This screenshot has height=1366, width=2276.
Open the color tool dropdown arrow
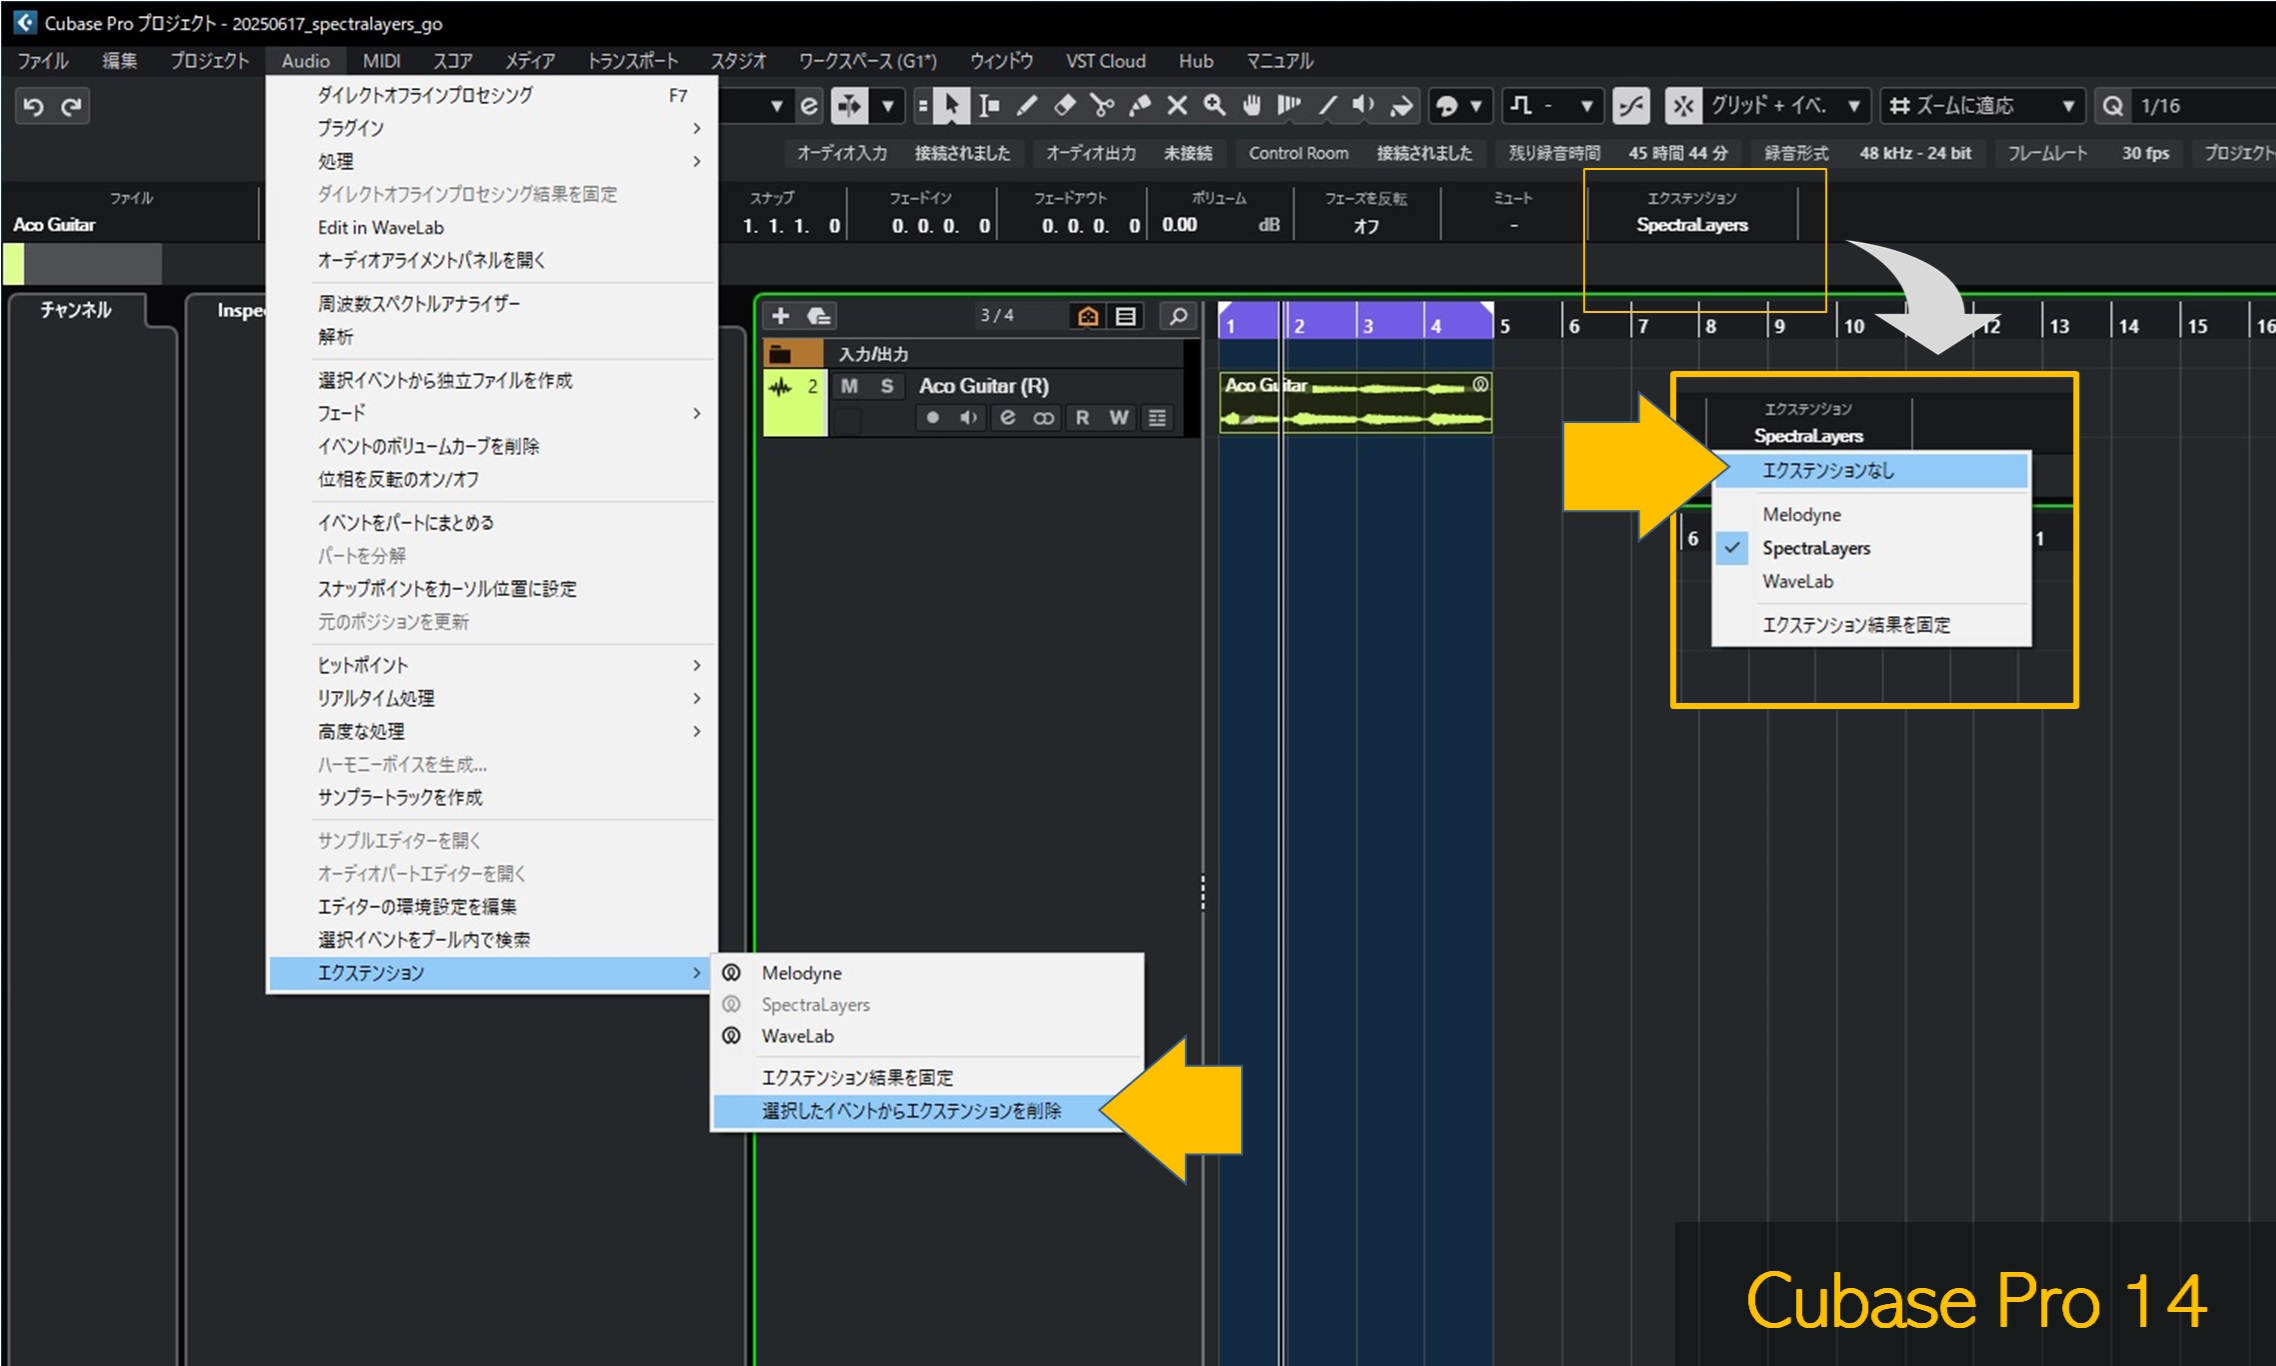pos(1475,106)
